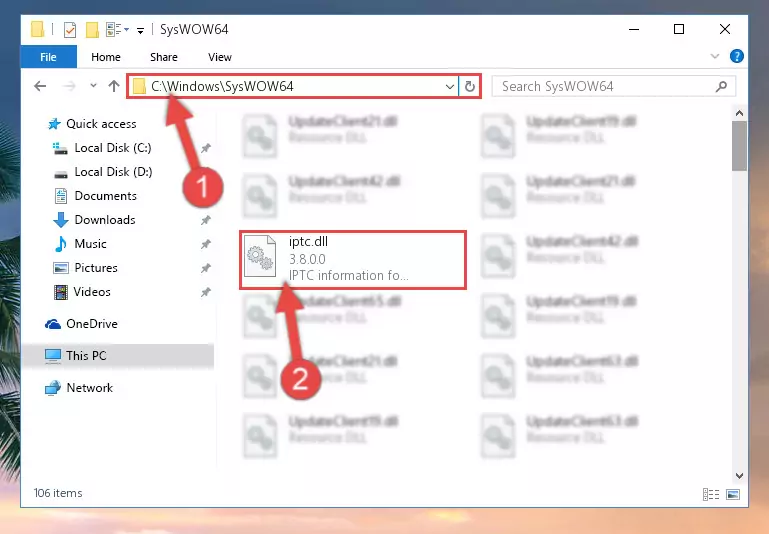Switch to the Home ribbon tab
Image resolution: width=769 pixels, height=534 pixels.
pyautogui.click(x=105, y=57)
